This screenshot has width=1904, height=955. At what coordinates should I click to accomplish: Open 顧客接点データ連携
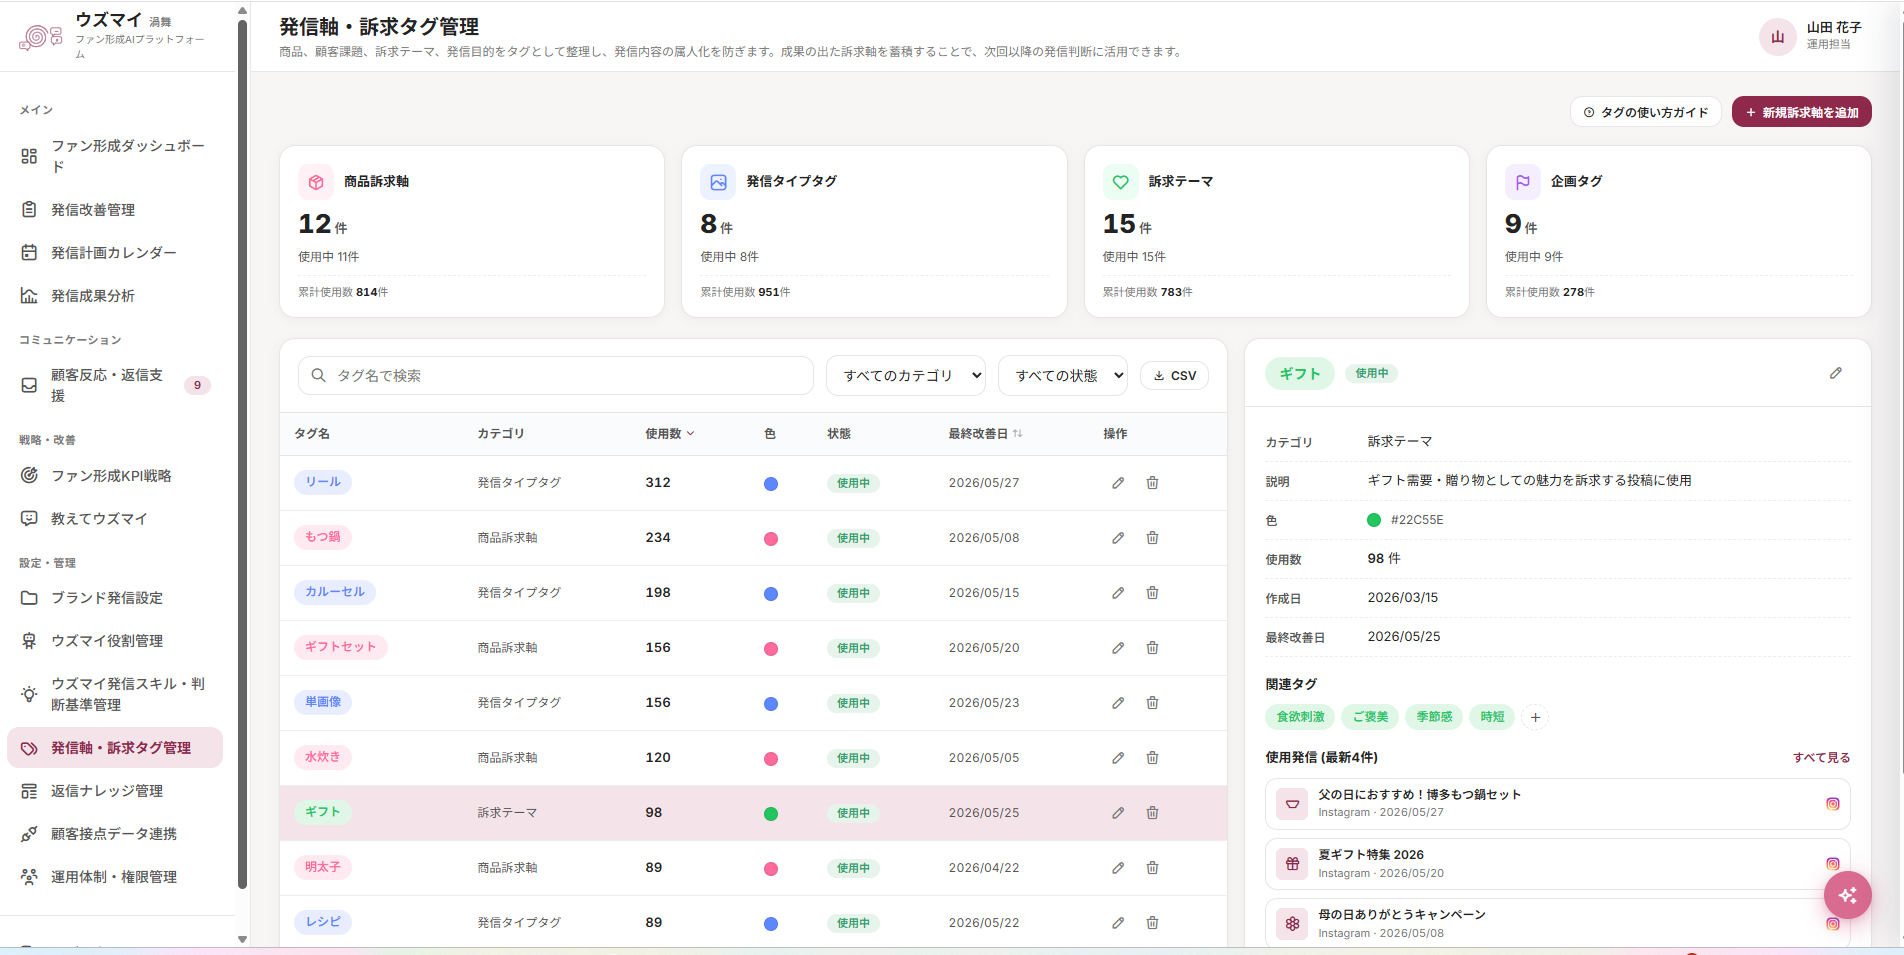tap(115, 834)
